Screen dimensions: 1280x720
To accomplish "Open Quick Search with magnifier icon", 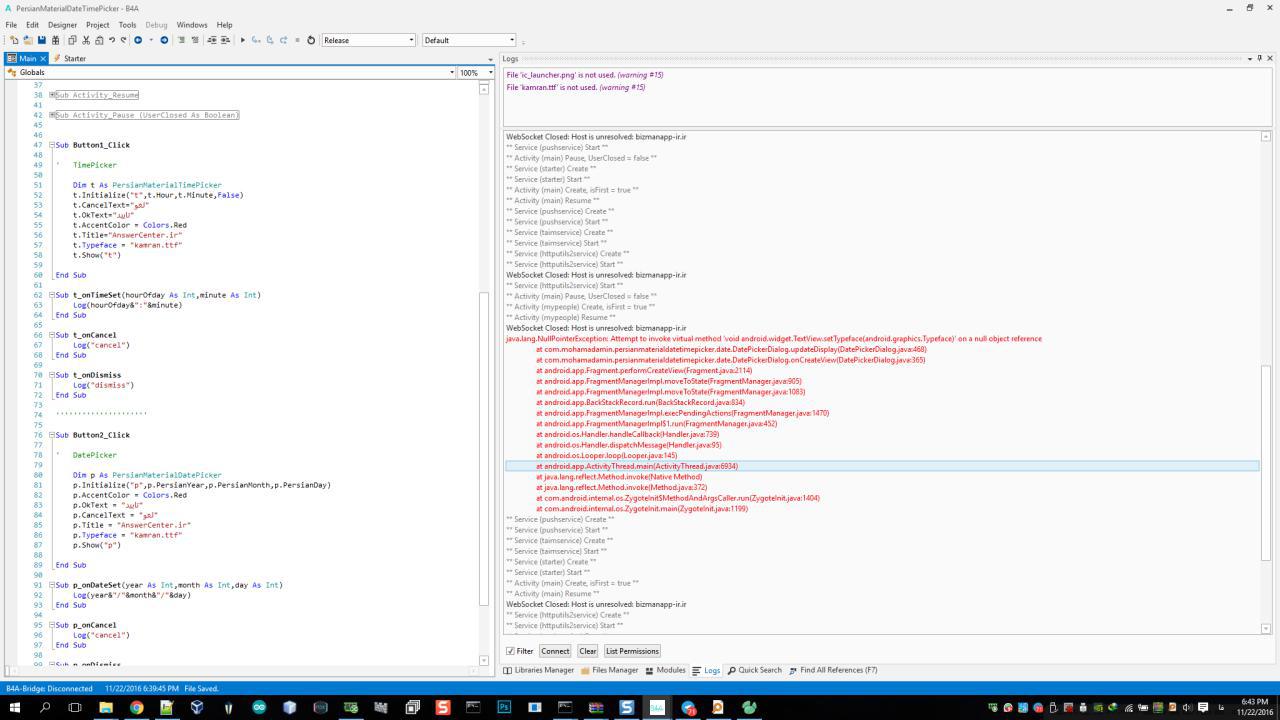I will (x=754, y=670).
